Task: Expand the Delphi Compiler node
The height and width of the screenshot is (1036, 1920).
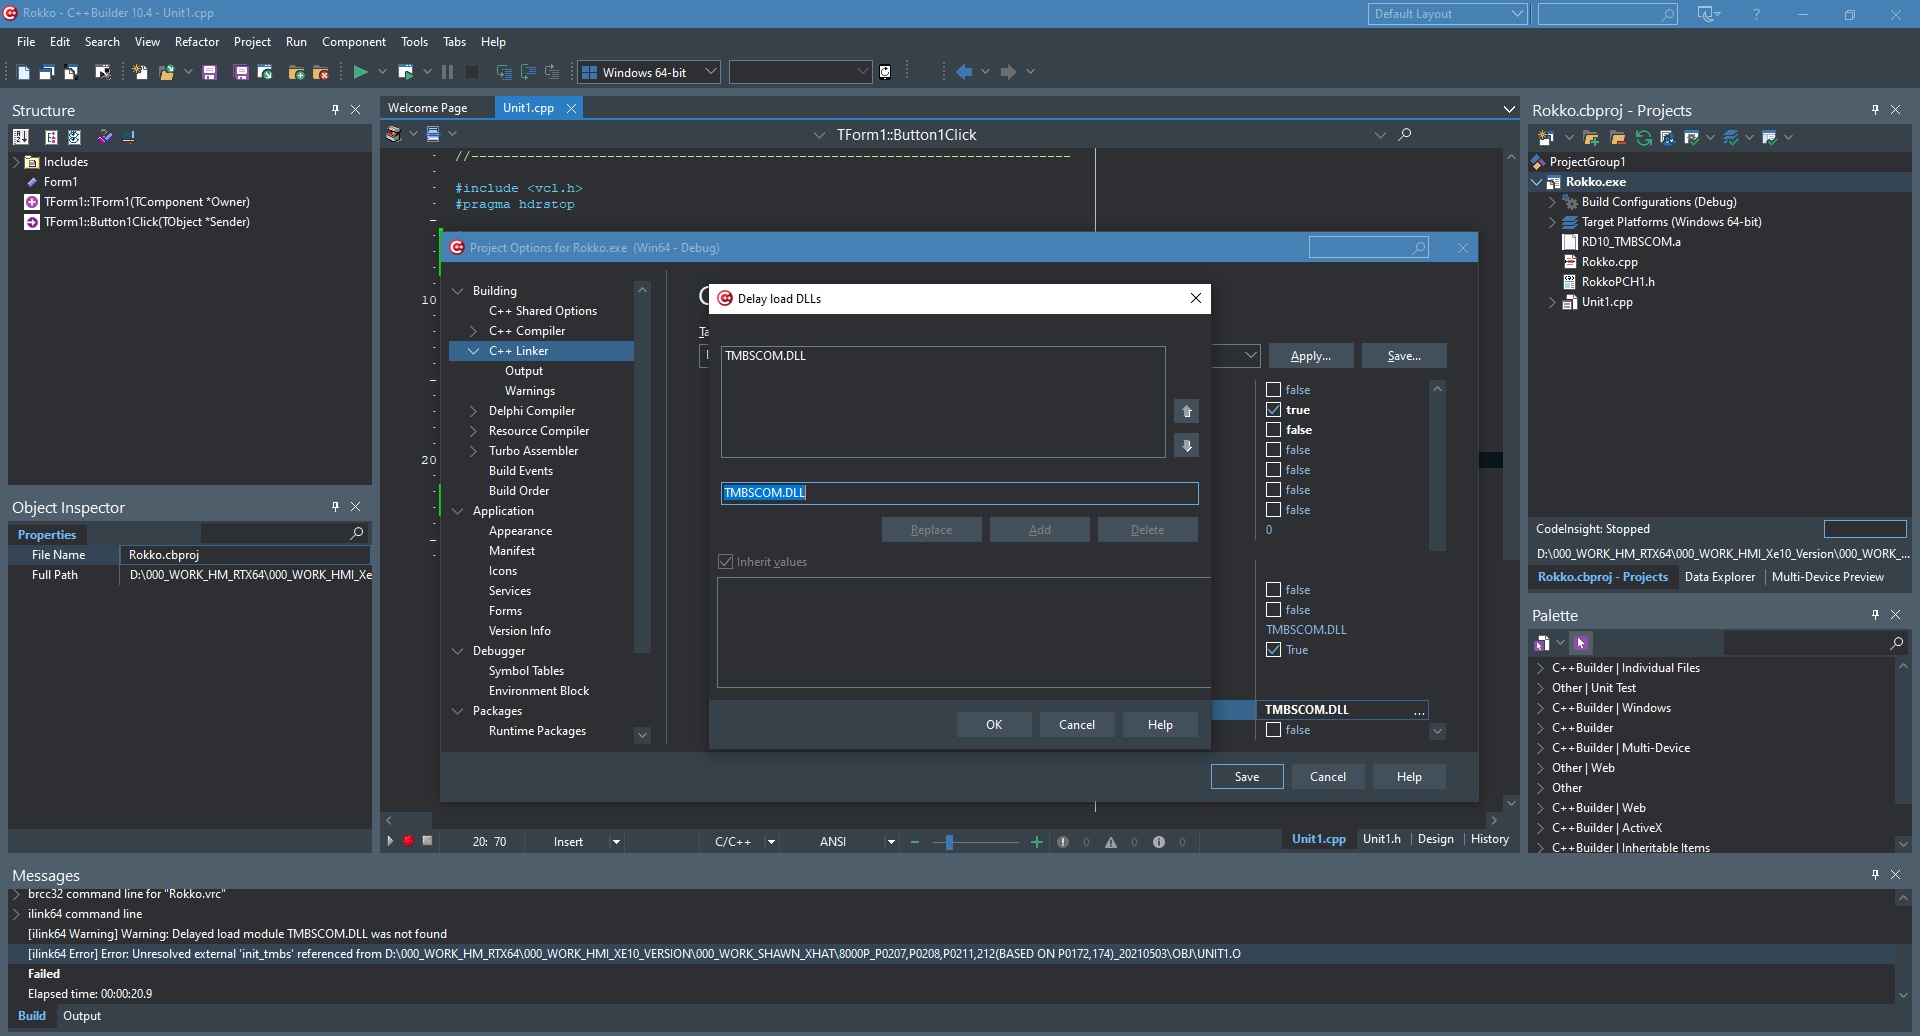Action: pyautogui.click(x=474, y=411)
